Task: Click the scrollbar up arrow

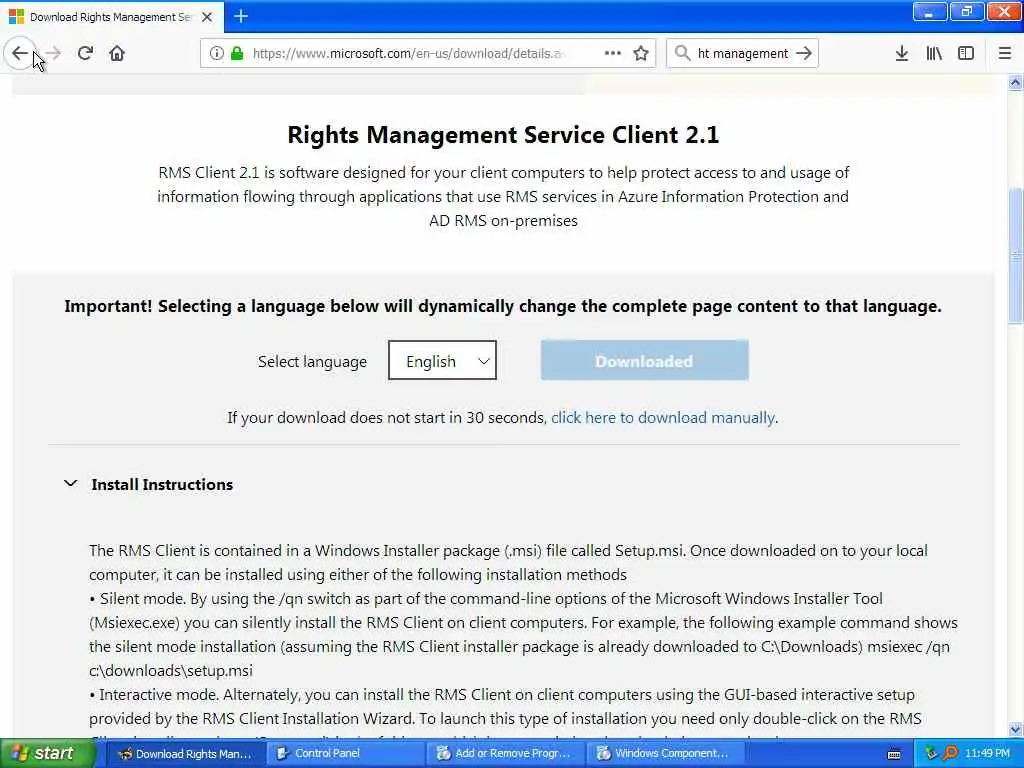Action: pos(1015,82)
